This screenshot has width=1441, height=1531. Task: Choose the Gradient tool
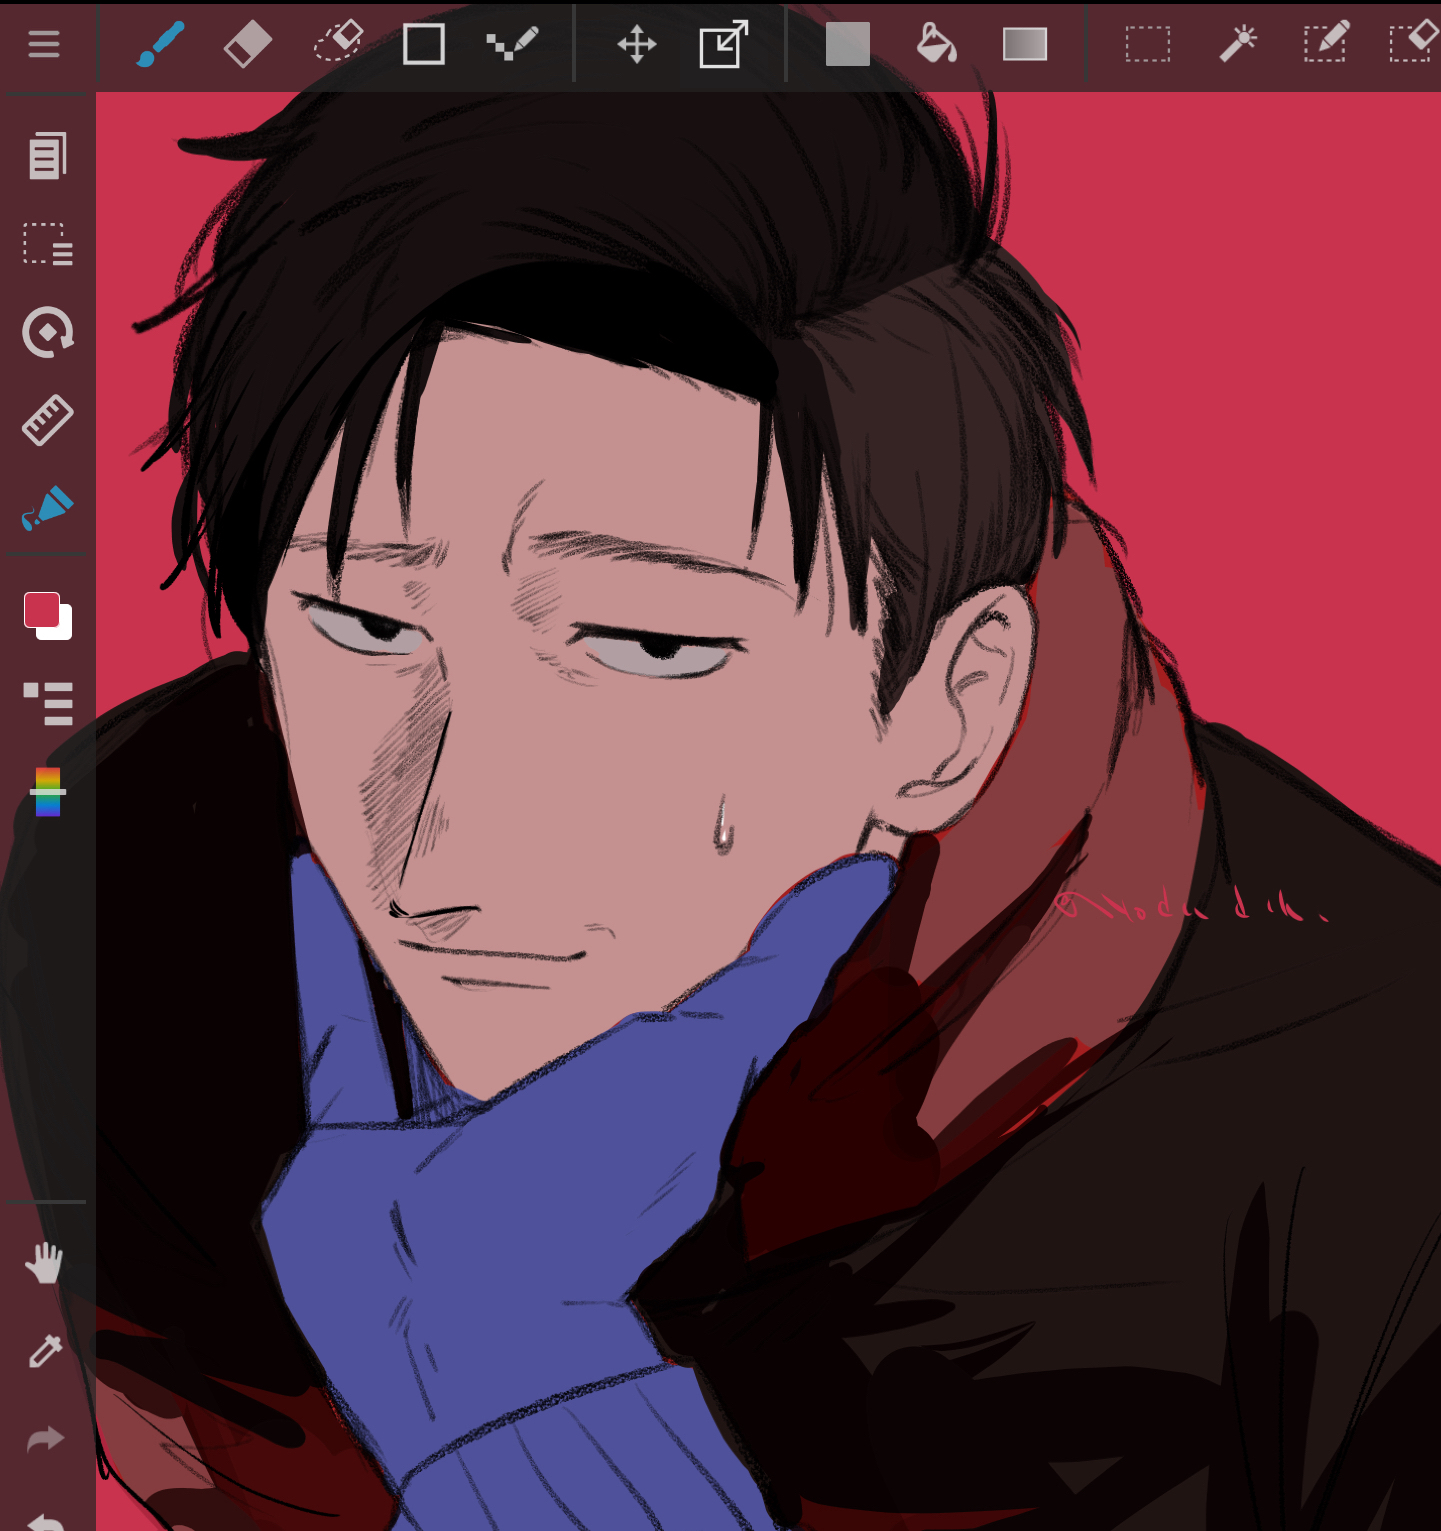1025,44
